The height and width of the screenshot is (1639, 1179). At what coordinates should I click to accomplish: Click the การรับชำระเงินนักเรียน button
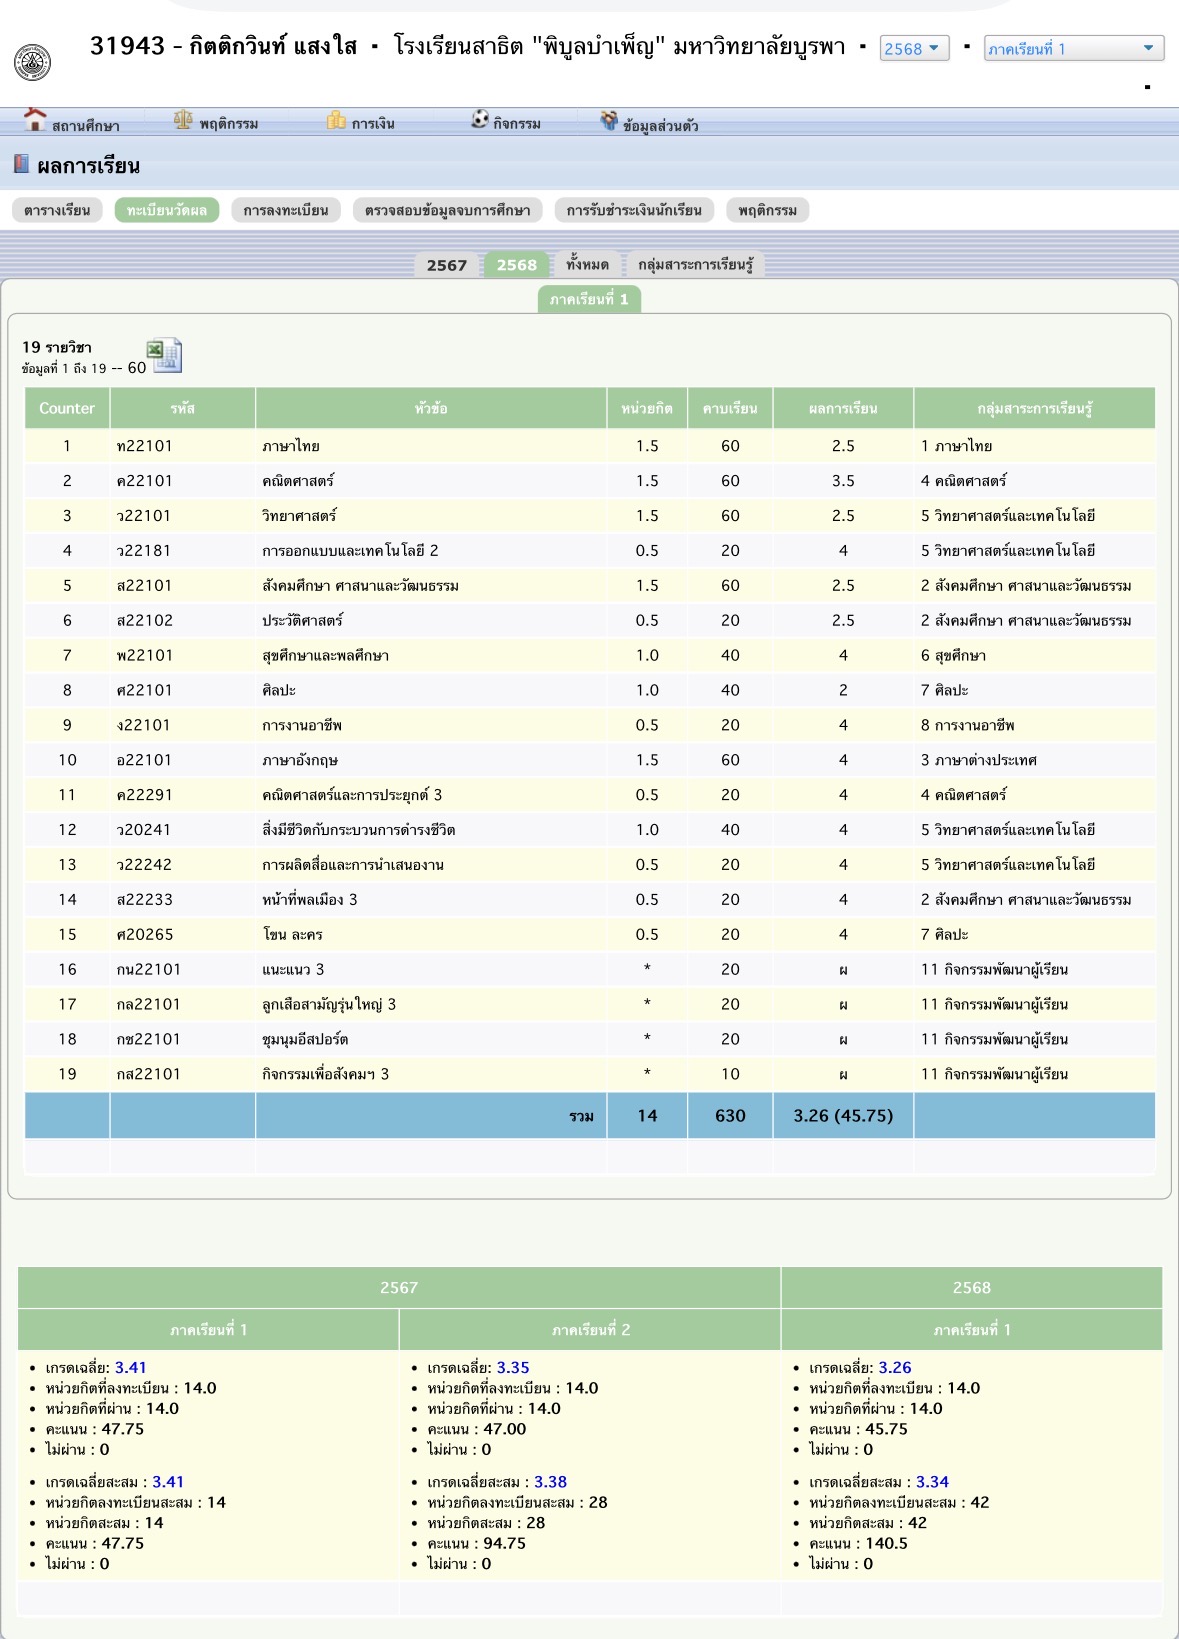click(634, 210)
